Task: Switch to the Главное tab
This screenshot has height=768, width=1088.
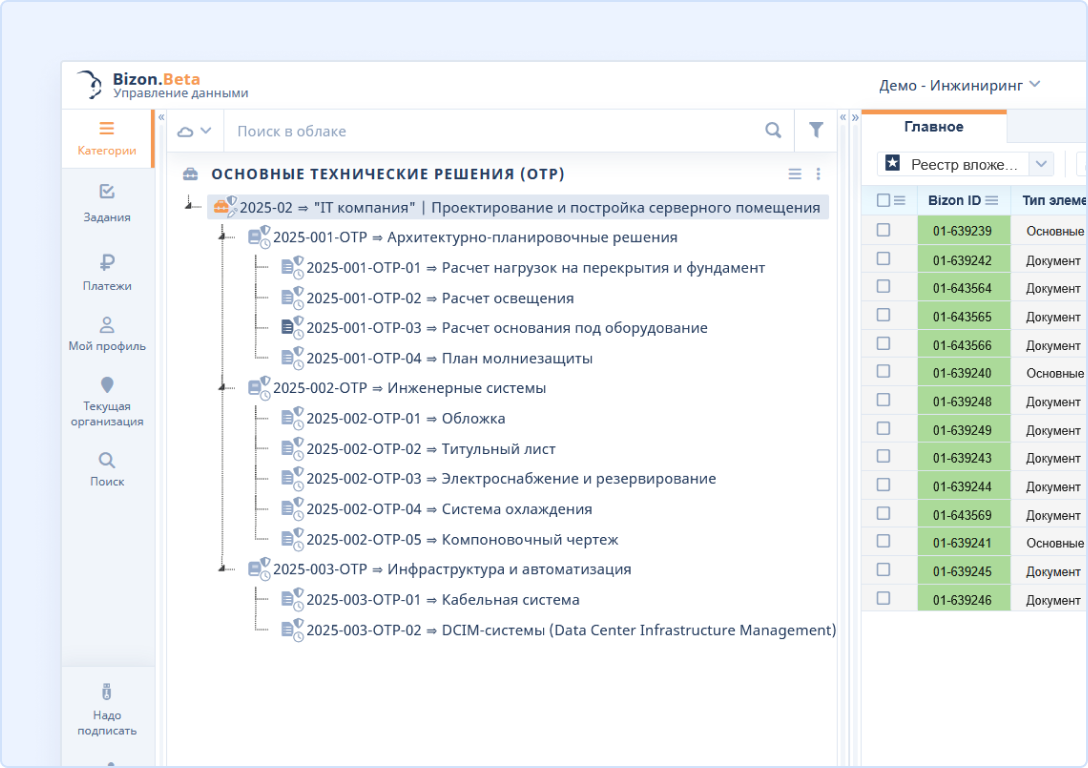Action: [933, 127]
